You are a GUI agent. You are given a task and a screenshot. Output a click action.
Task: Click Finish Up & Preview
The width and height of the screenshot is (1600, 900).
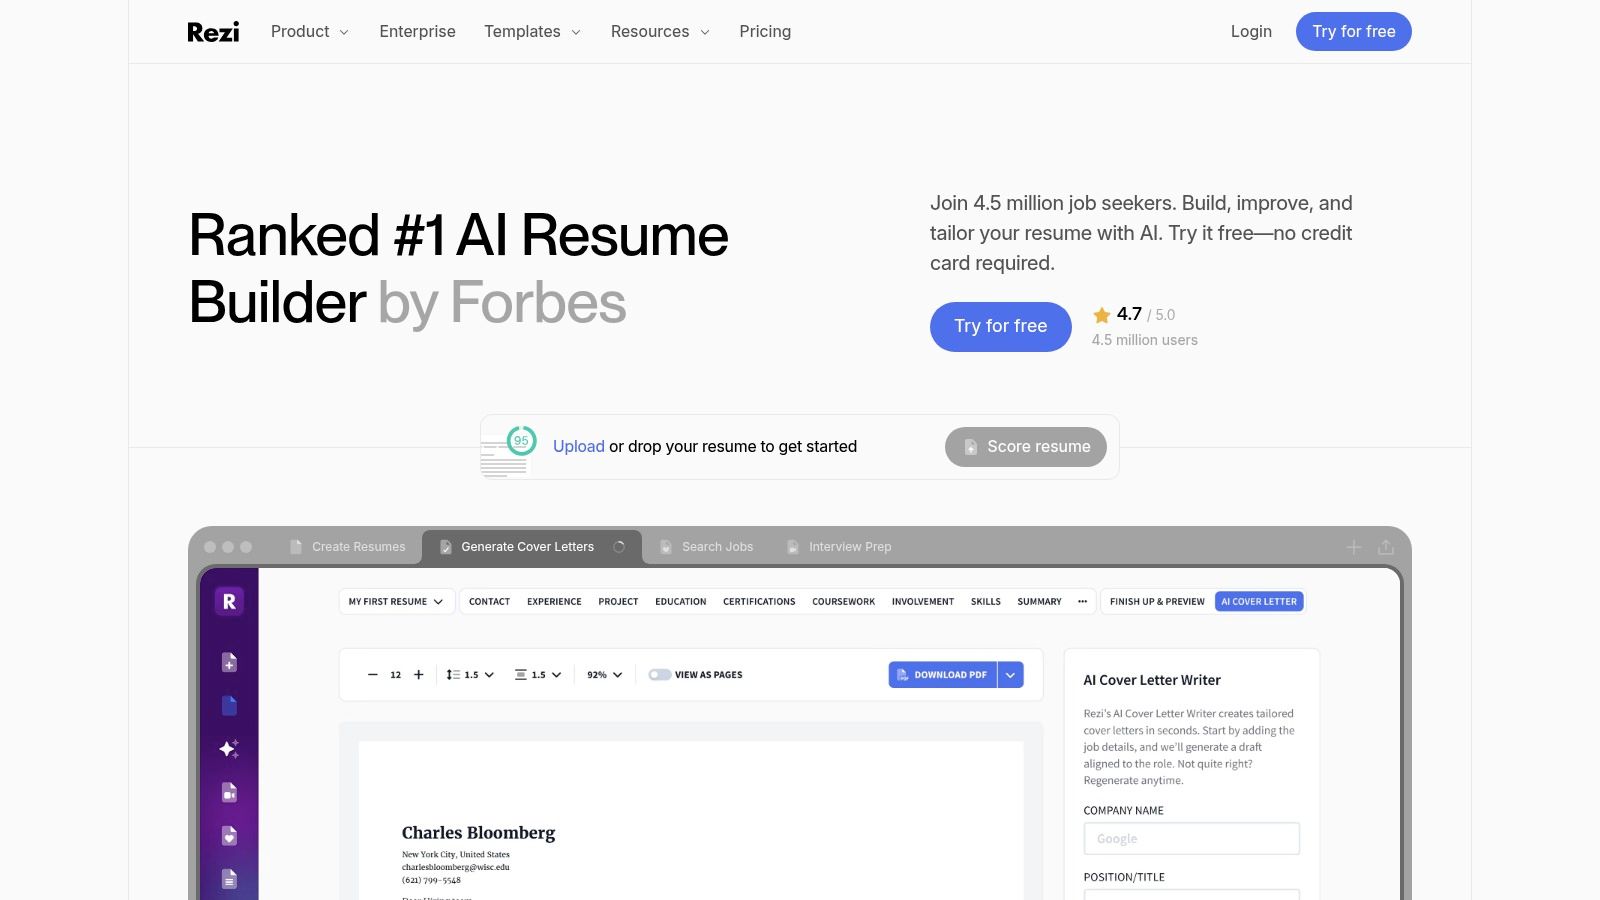click(x=1157, y=602)
